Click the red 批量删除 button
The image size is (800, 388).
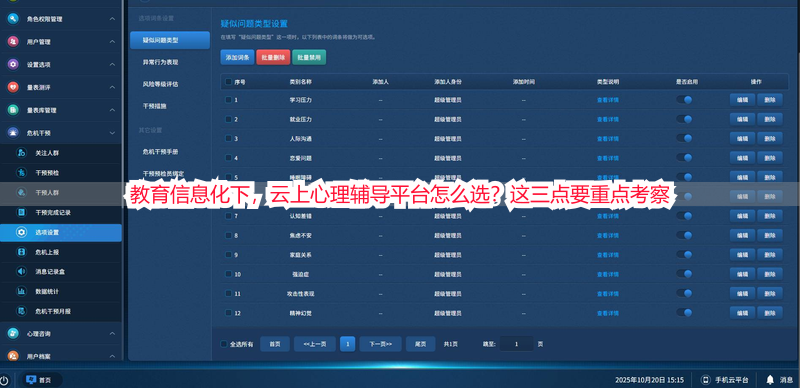[273, 57]
